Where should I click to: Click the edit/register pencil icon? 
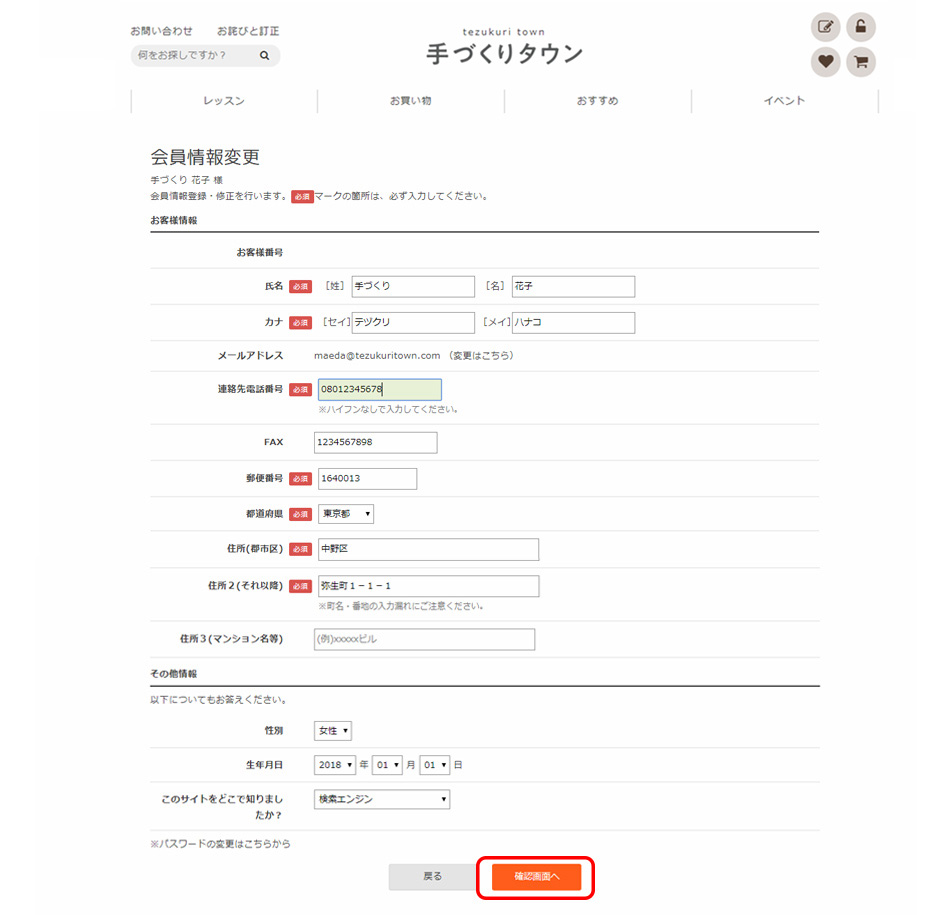pos(825,27)
